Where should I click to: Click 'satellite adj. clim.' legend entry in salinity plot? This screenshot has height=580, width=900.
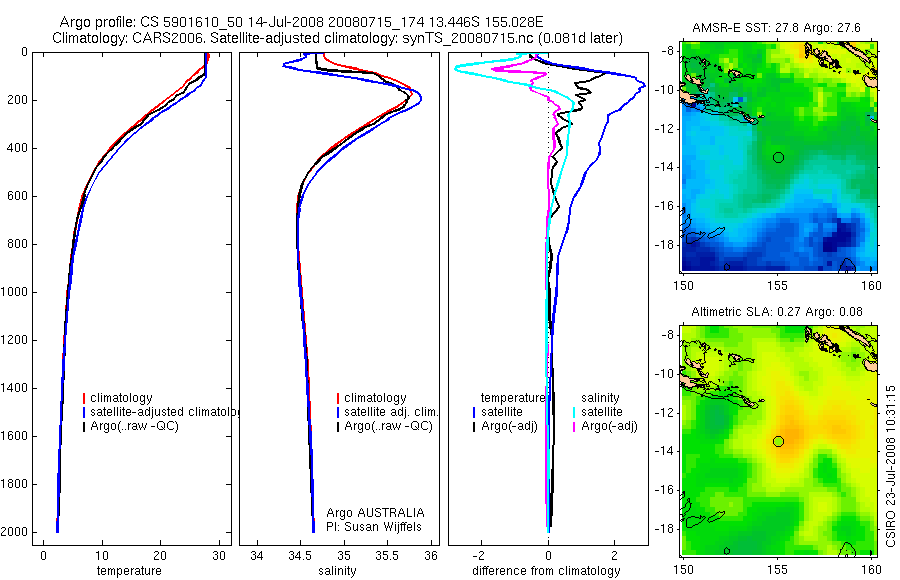click(x=391, y=412)
